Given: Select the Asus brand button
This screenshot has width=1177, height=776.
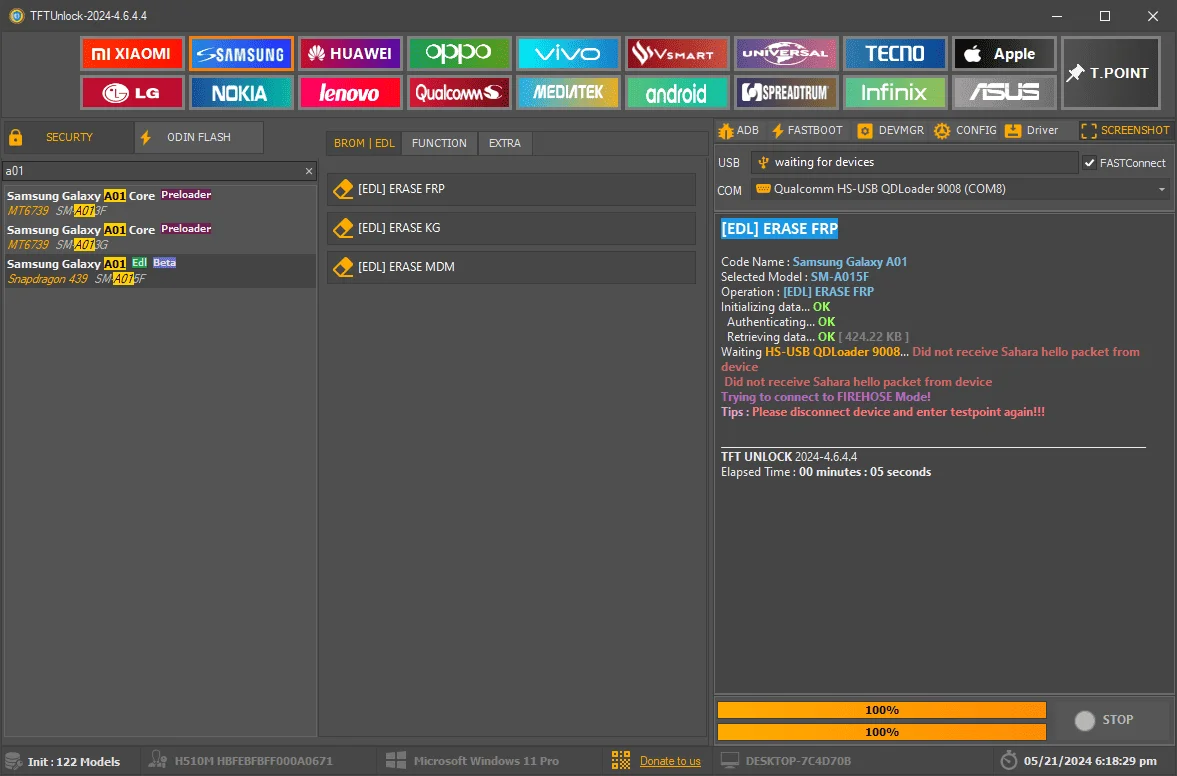Looking at the screenshot, I should (1004, 93).
